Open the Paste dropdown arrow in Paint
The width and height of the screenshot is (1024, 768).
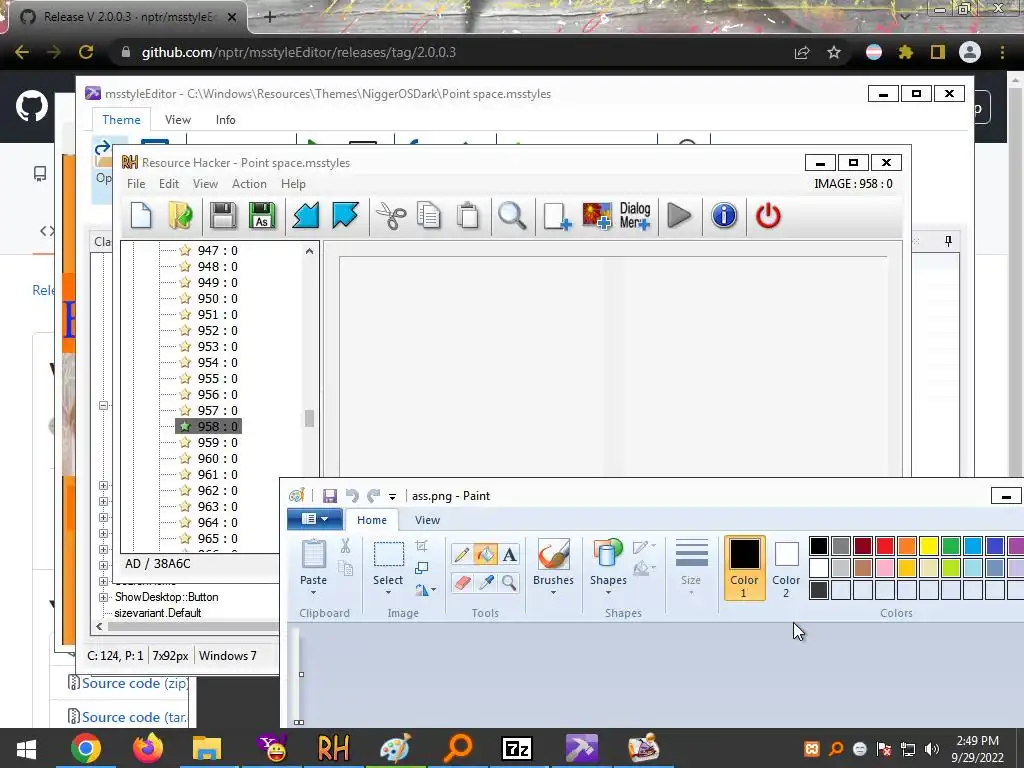[313, 593]
